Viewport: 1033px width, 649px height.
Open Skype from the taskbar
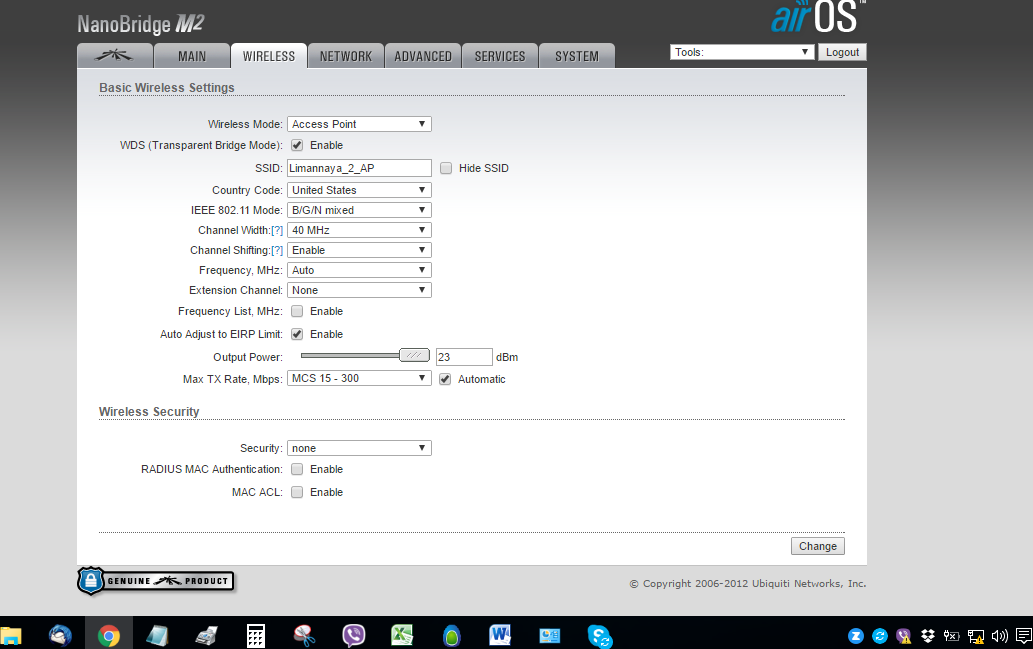pyautogui.click(x=600, y=636)
